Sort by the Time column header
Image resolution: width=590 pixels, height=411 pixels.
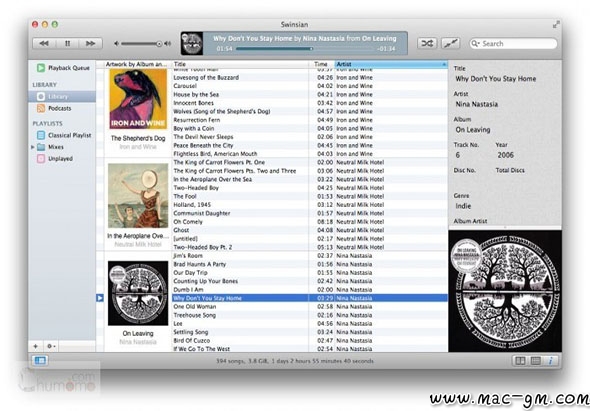click(321, 64)
